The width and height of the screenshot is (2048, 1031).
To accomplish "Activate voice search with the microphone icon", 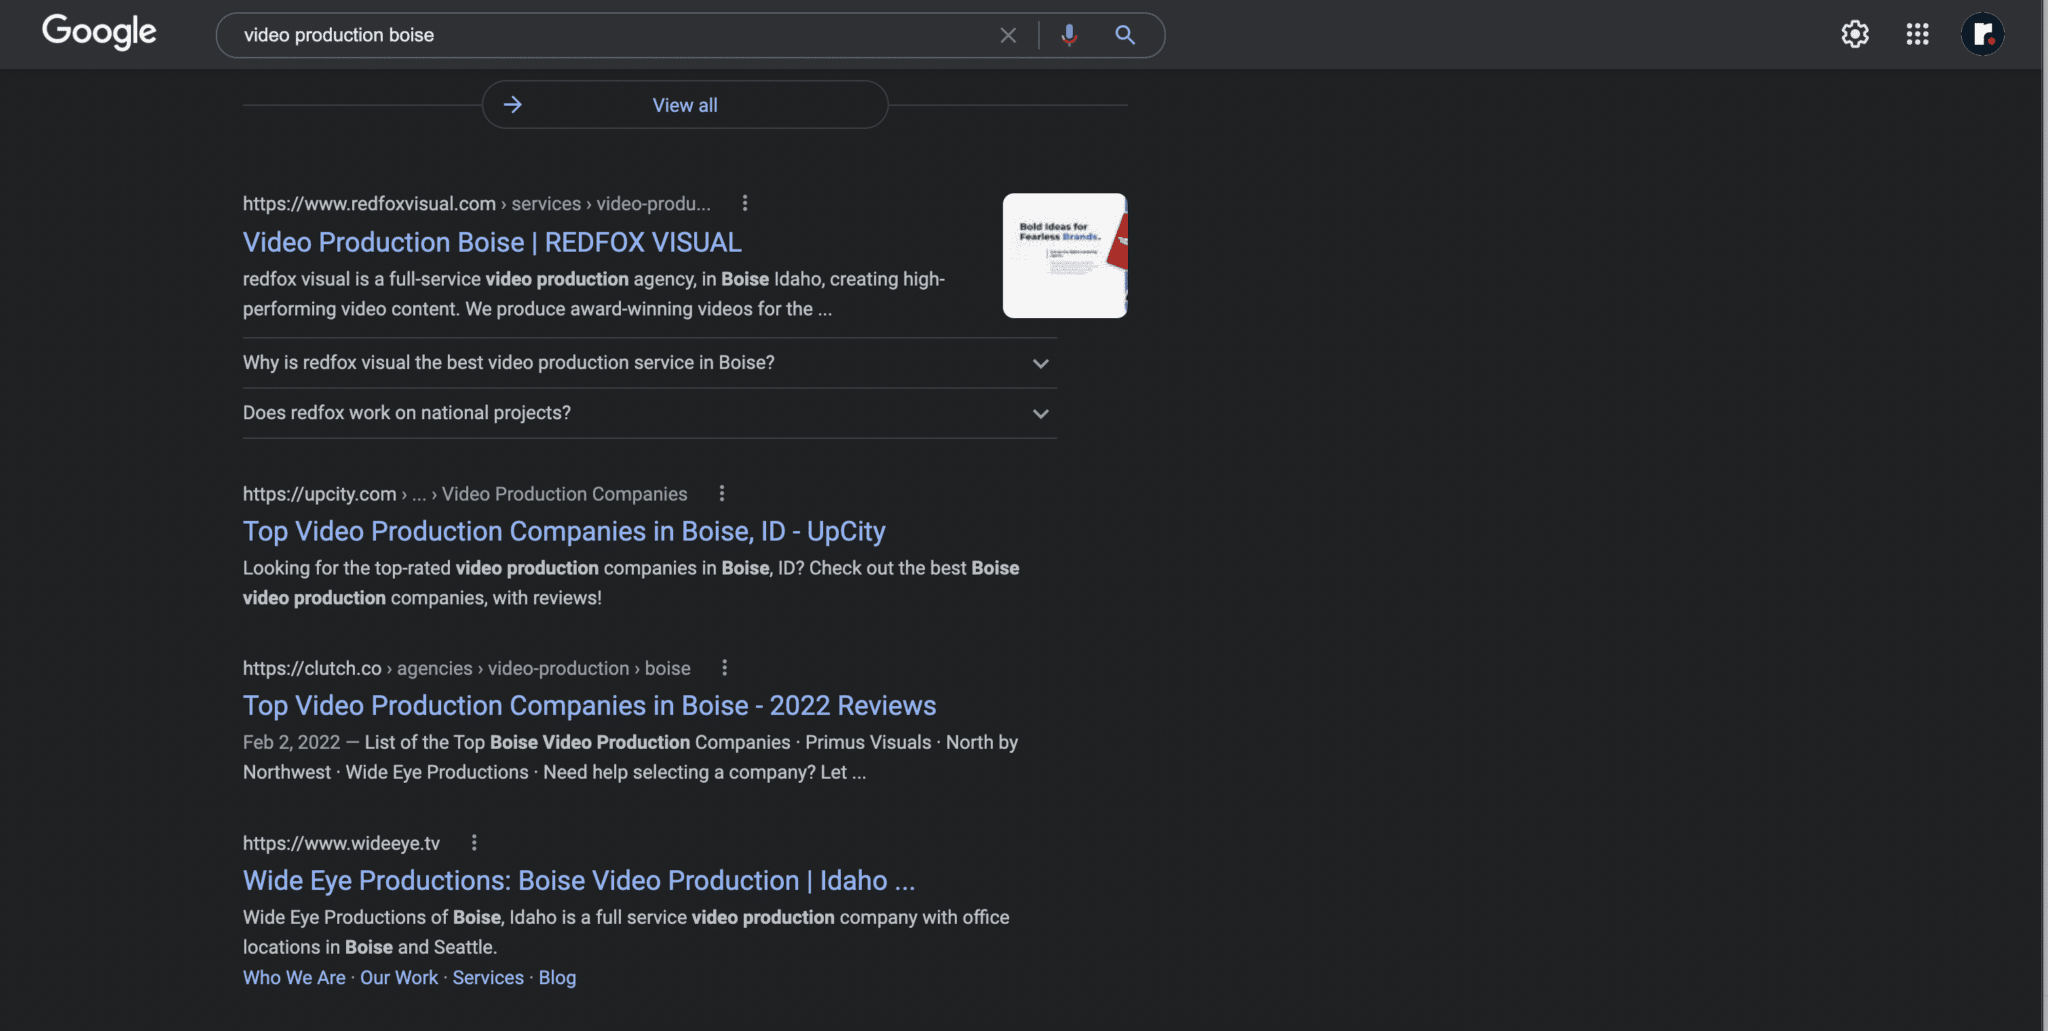I will 1068,34.
